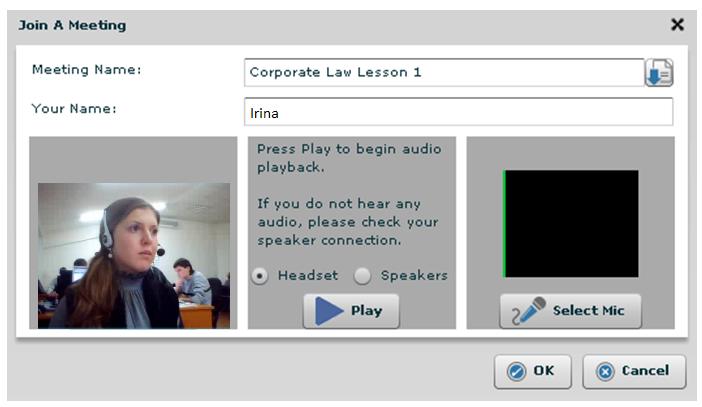Image resolution: width=702 pixels, height=407 pixels.
Task: Click the Join A Meeting title bar
Action: pyautogui.click(x=340, y=25)
